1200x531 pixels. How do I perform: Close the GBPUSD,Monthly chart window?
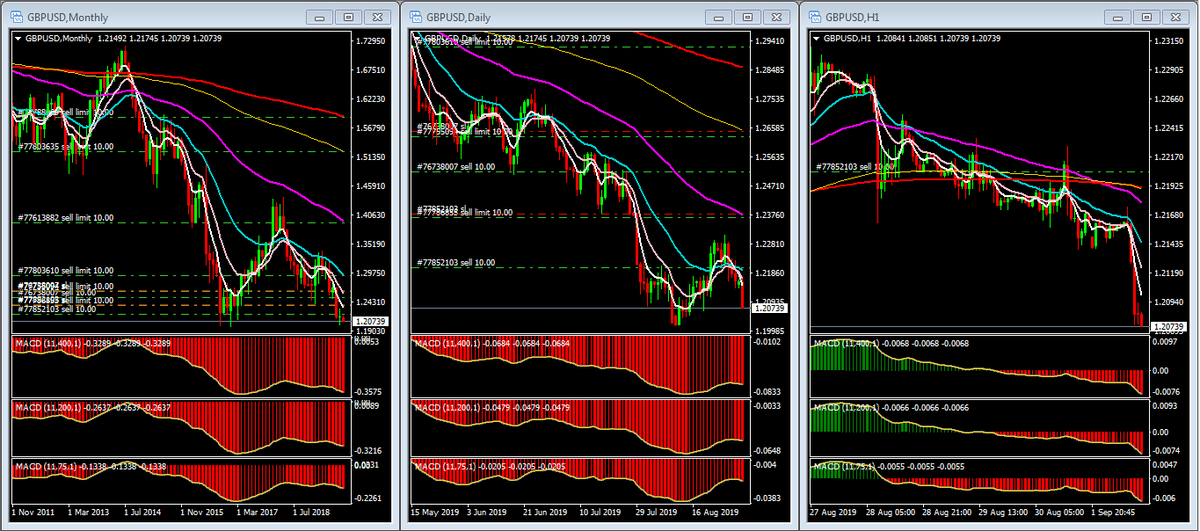click(x=376, y=17)
